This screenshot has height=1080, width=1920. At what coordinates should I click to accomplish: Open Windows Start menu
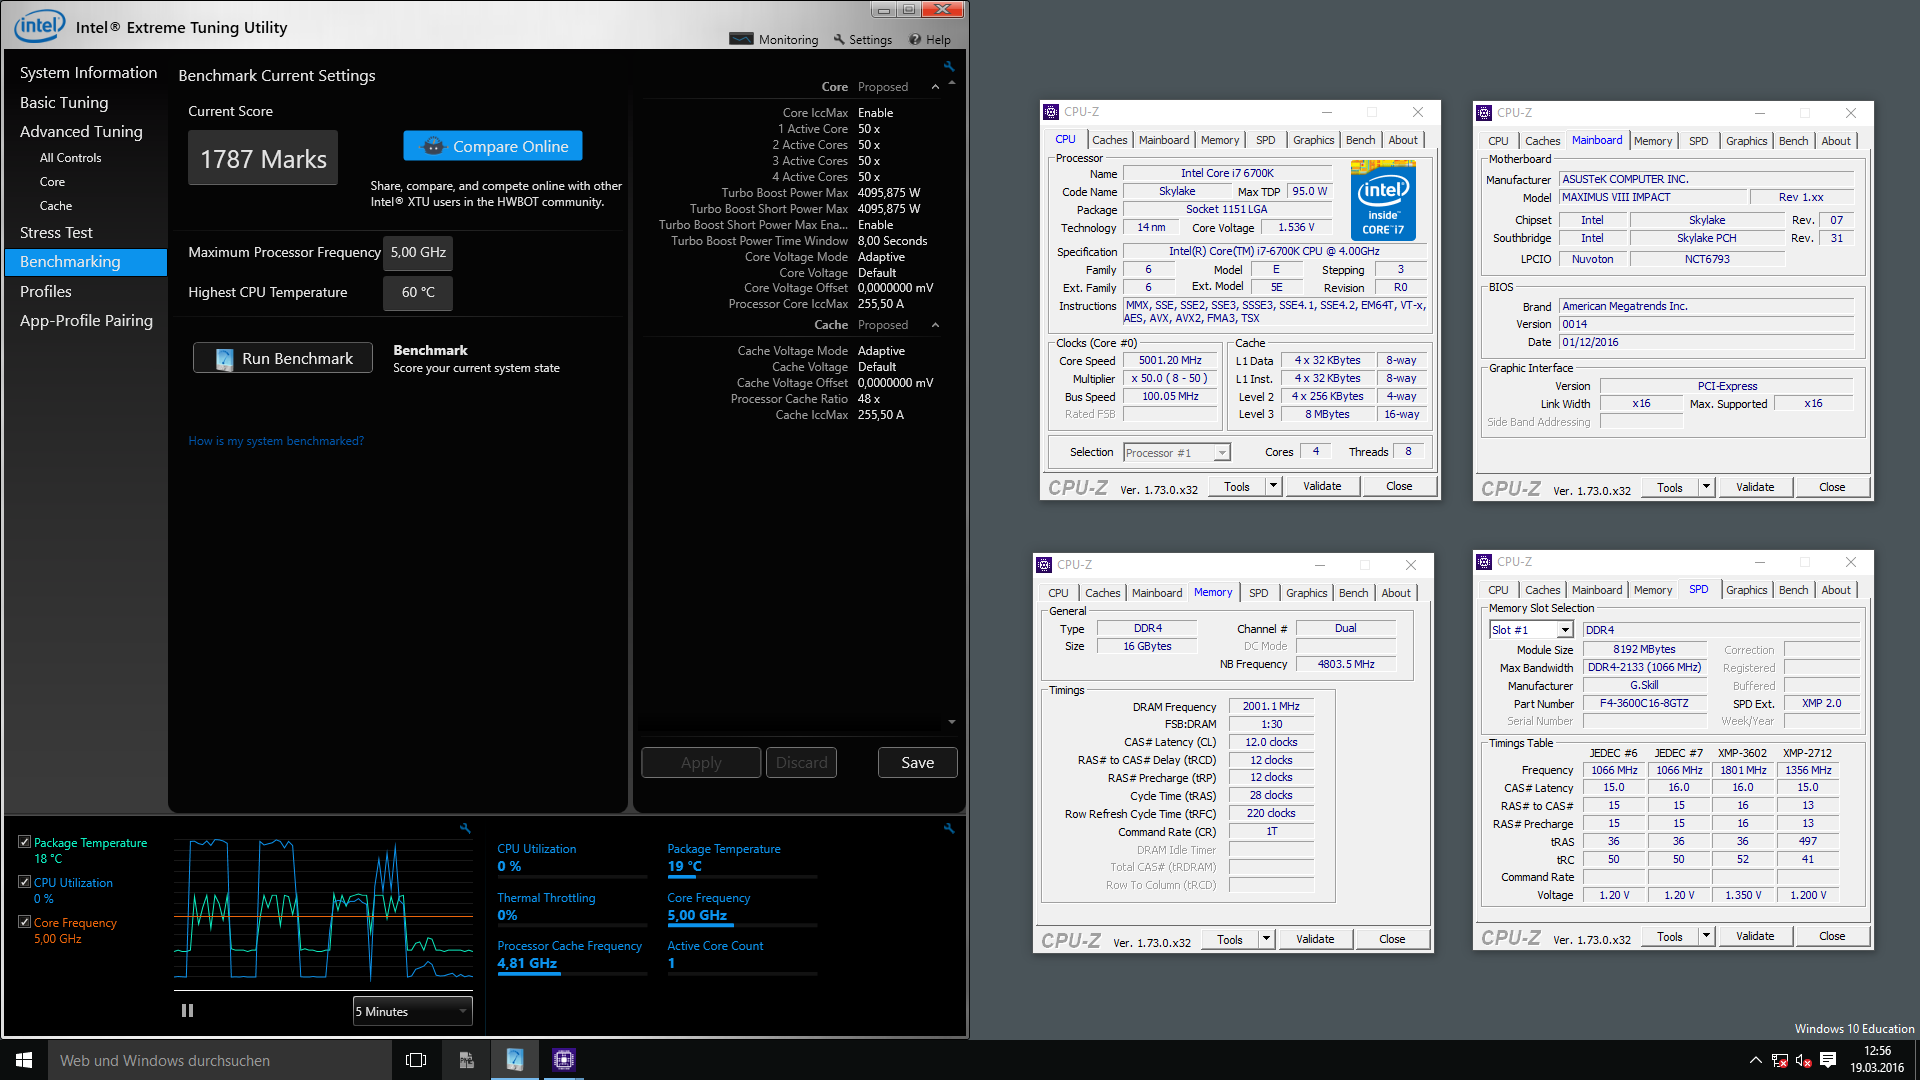[24, 1060]
